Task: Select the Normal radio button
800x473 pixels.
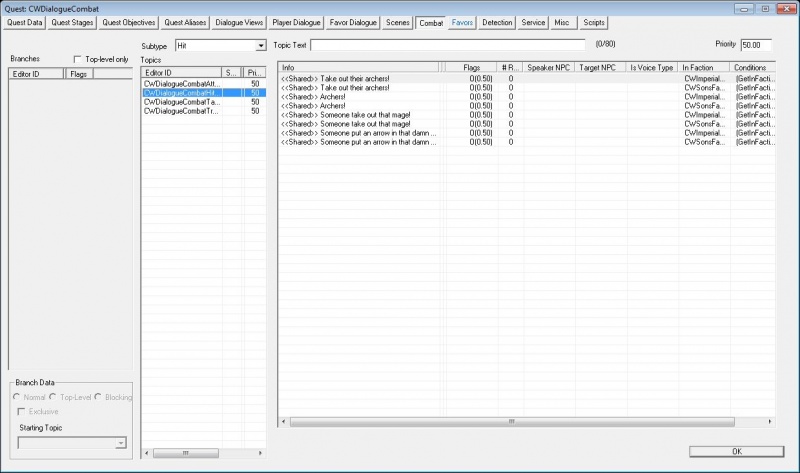Action: click(17, 396)
